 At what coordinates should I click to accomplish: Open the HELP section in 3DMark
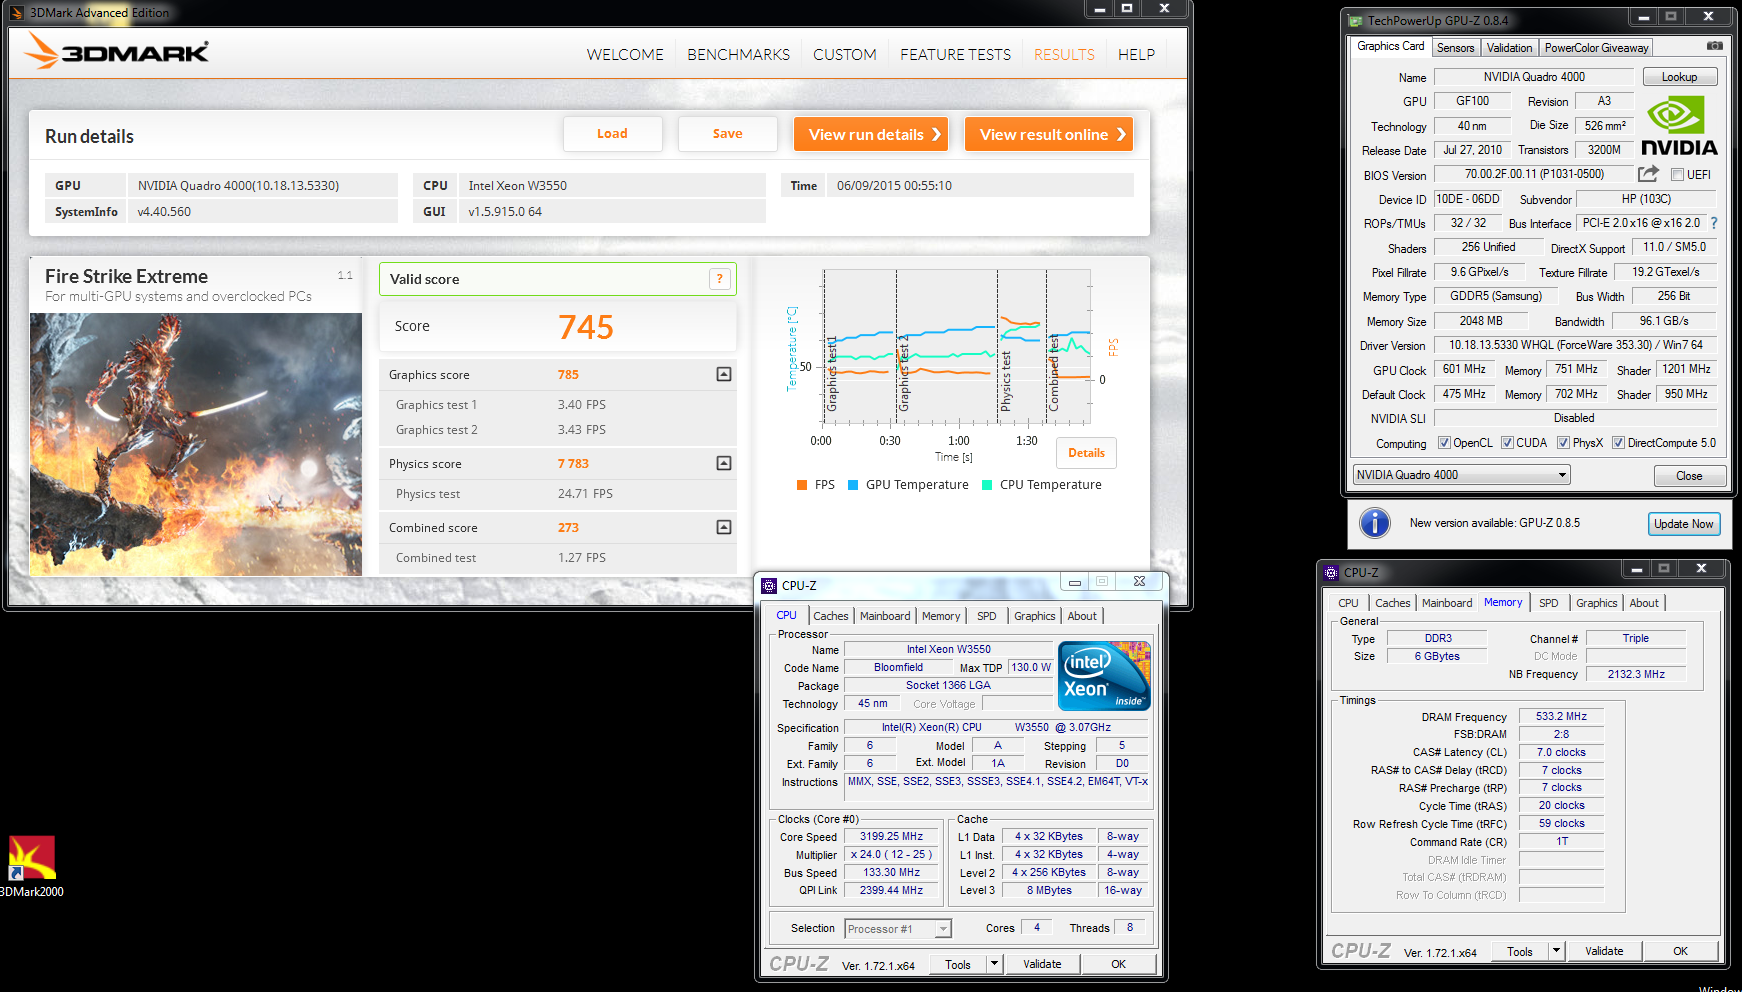[1136, 55]
